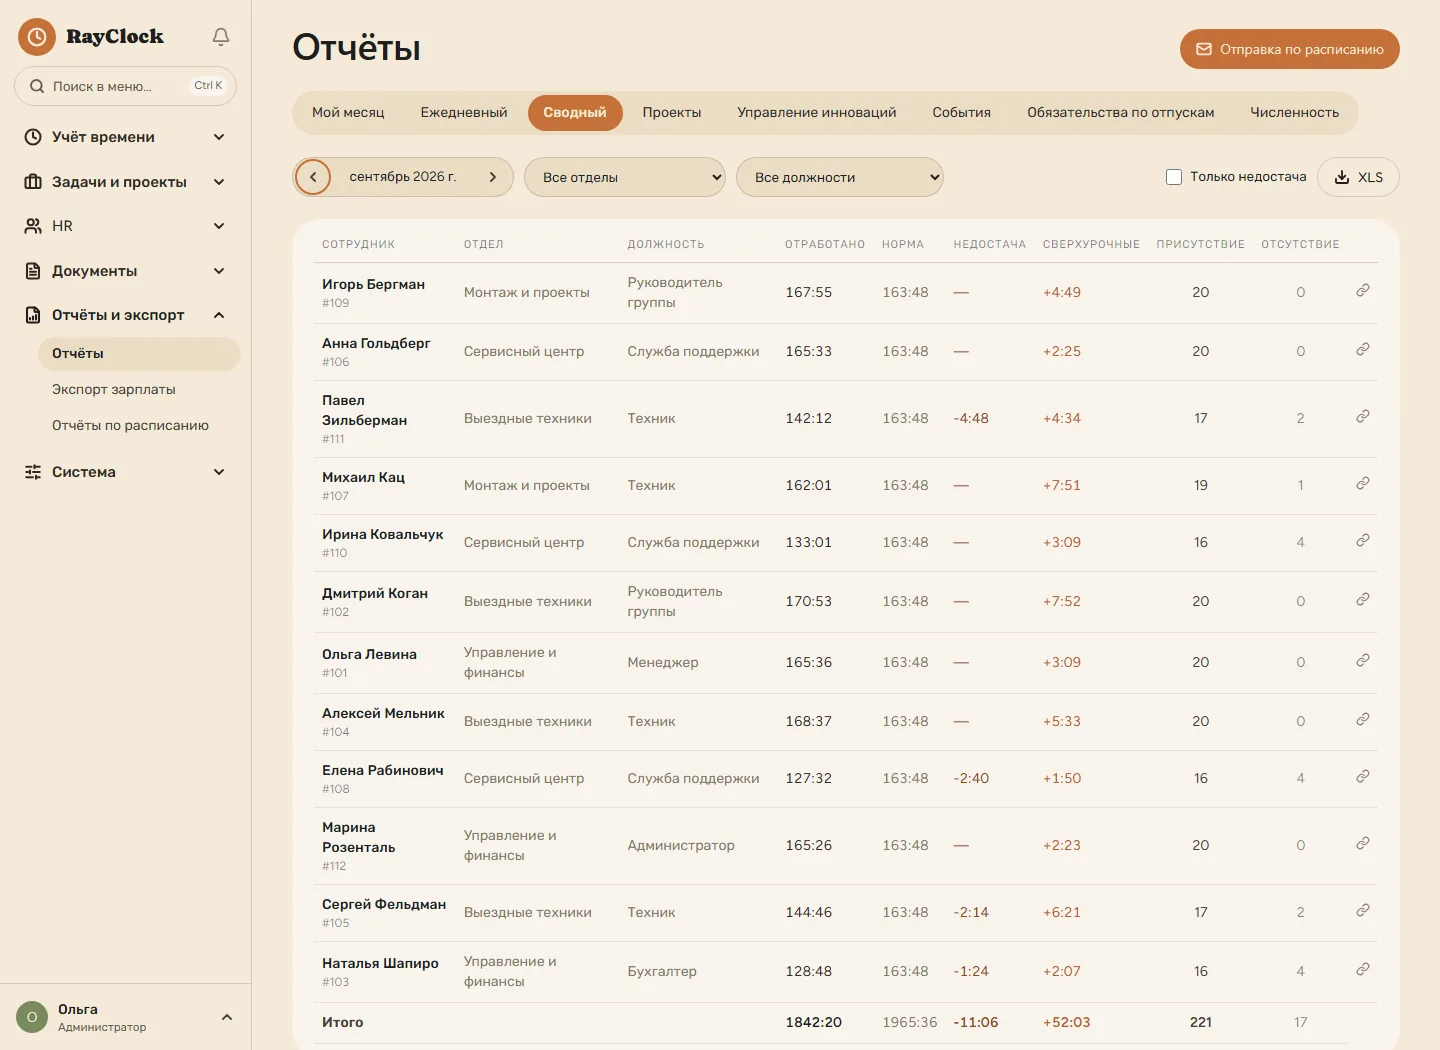Click the Отправка по расписанию button
This screenshot has height=1050, width=1440.
(x=1290, y=49)
